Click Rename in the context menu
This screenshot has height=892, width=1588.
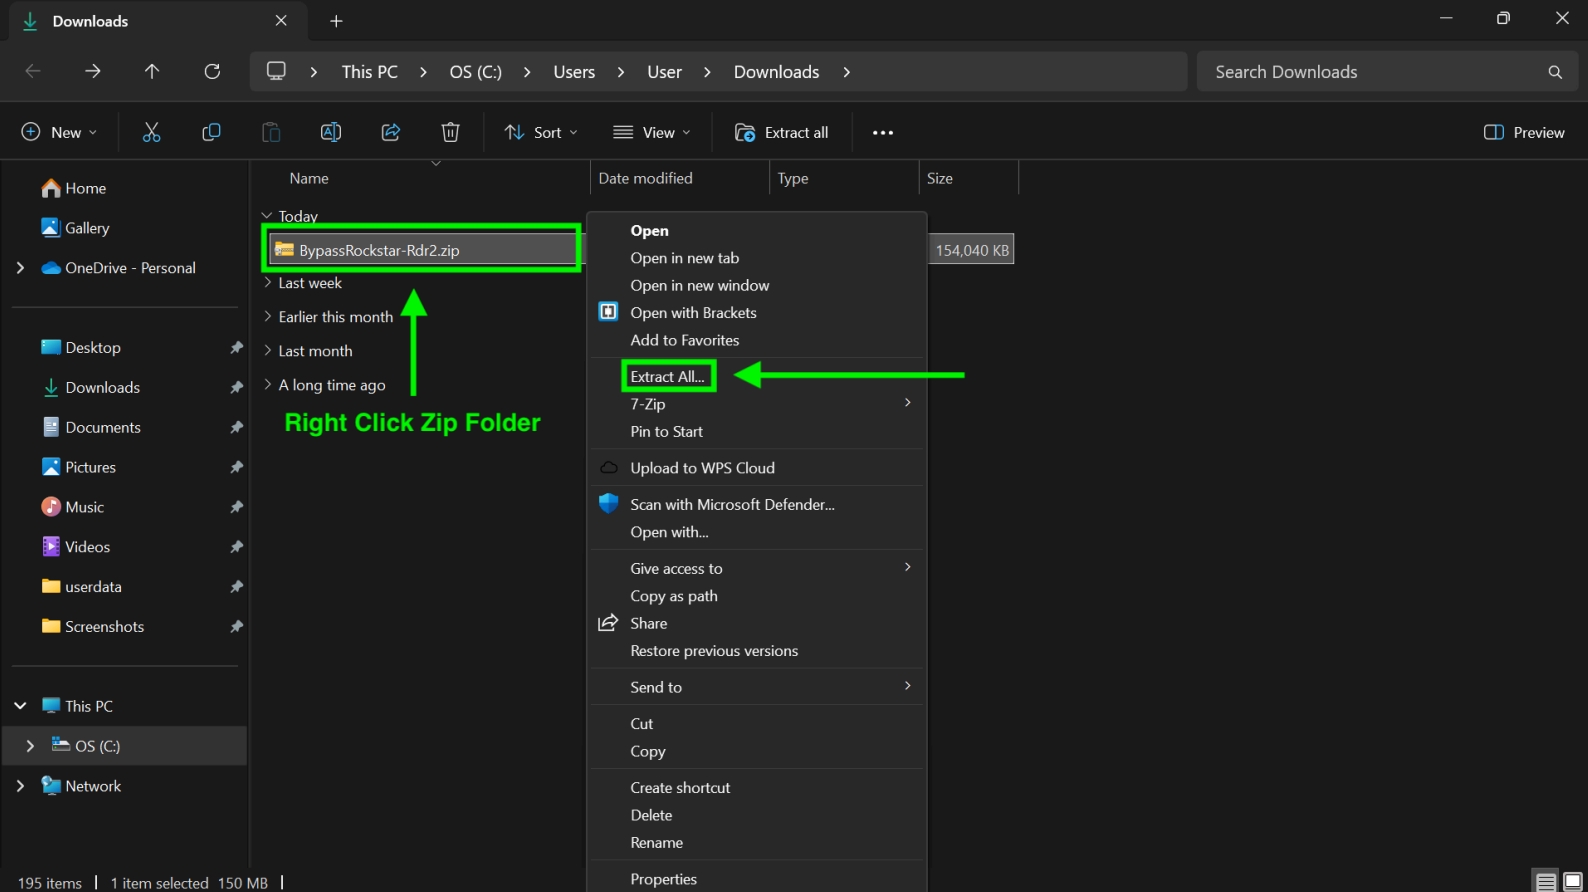[x=758, y=843]
